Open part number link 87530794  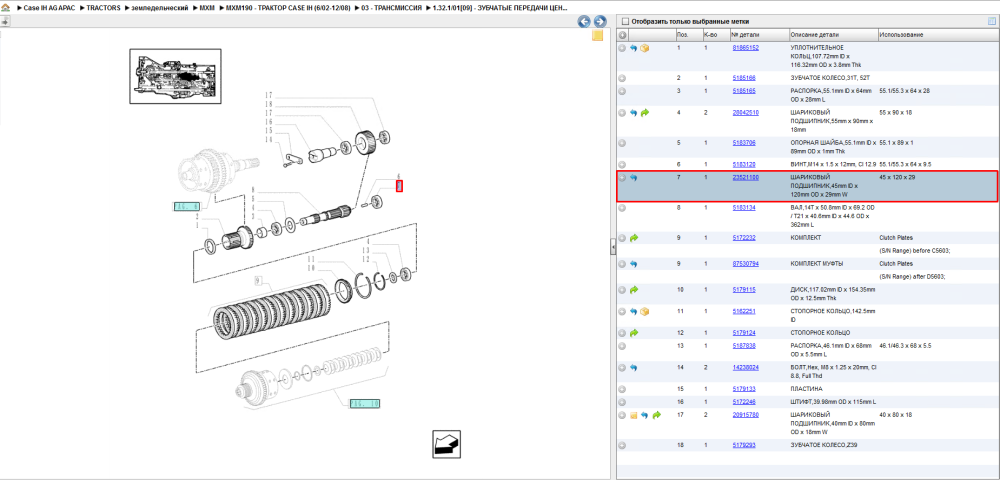tap(746, 263)
